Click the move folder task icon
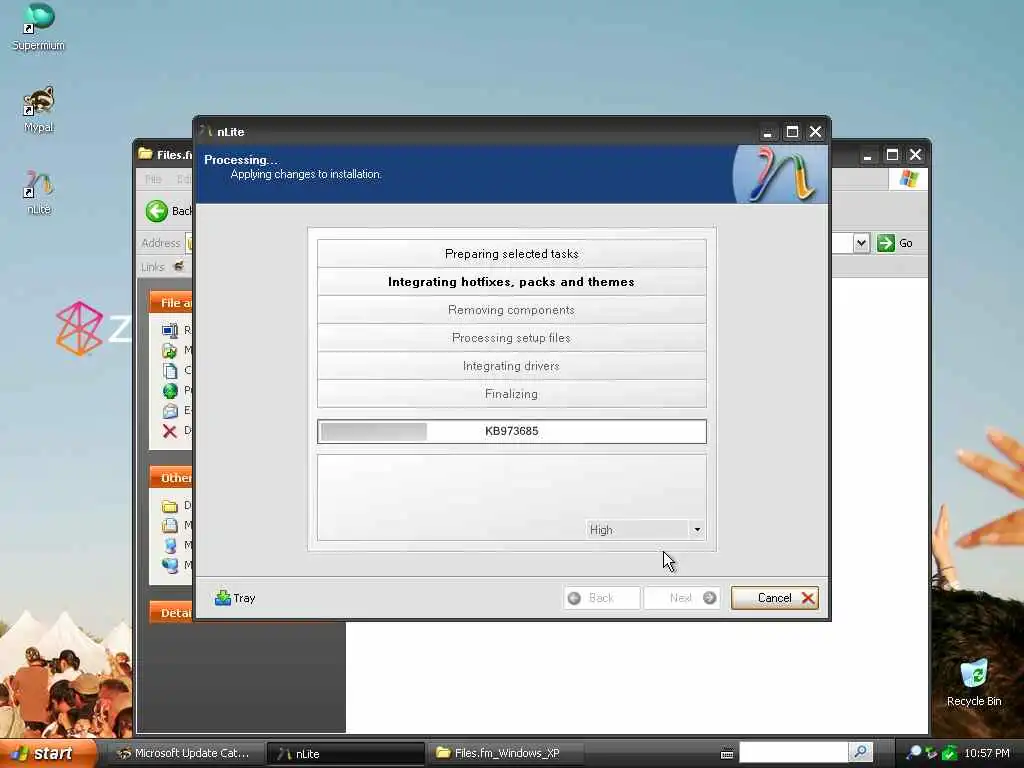 click(170, 351)
